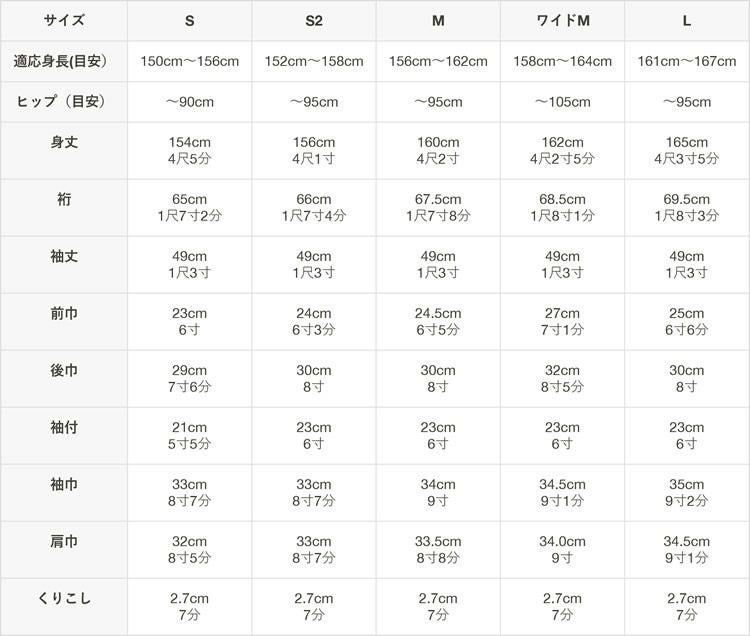Select the S2 column header
750x636 pixels.
tap(314, 20)
